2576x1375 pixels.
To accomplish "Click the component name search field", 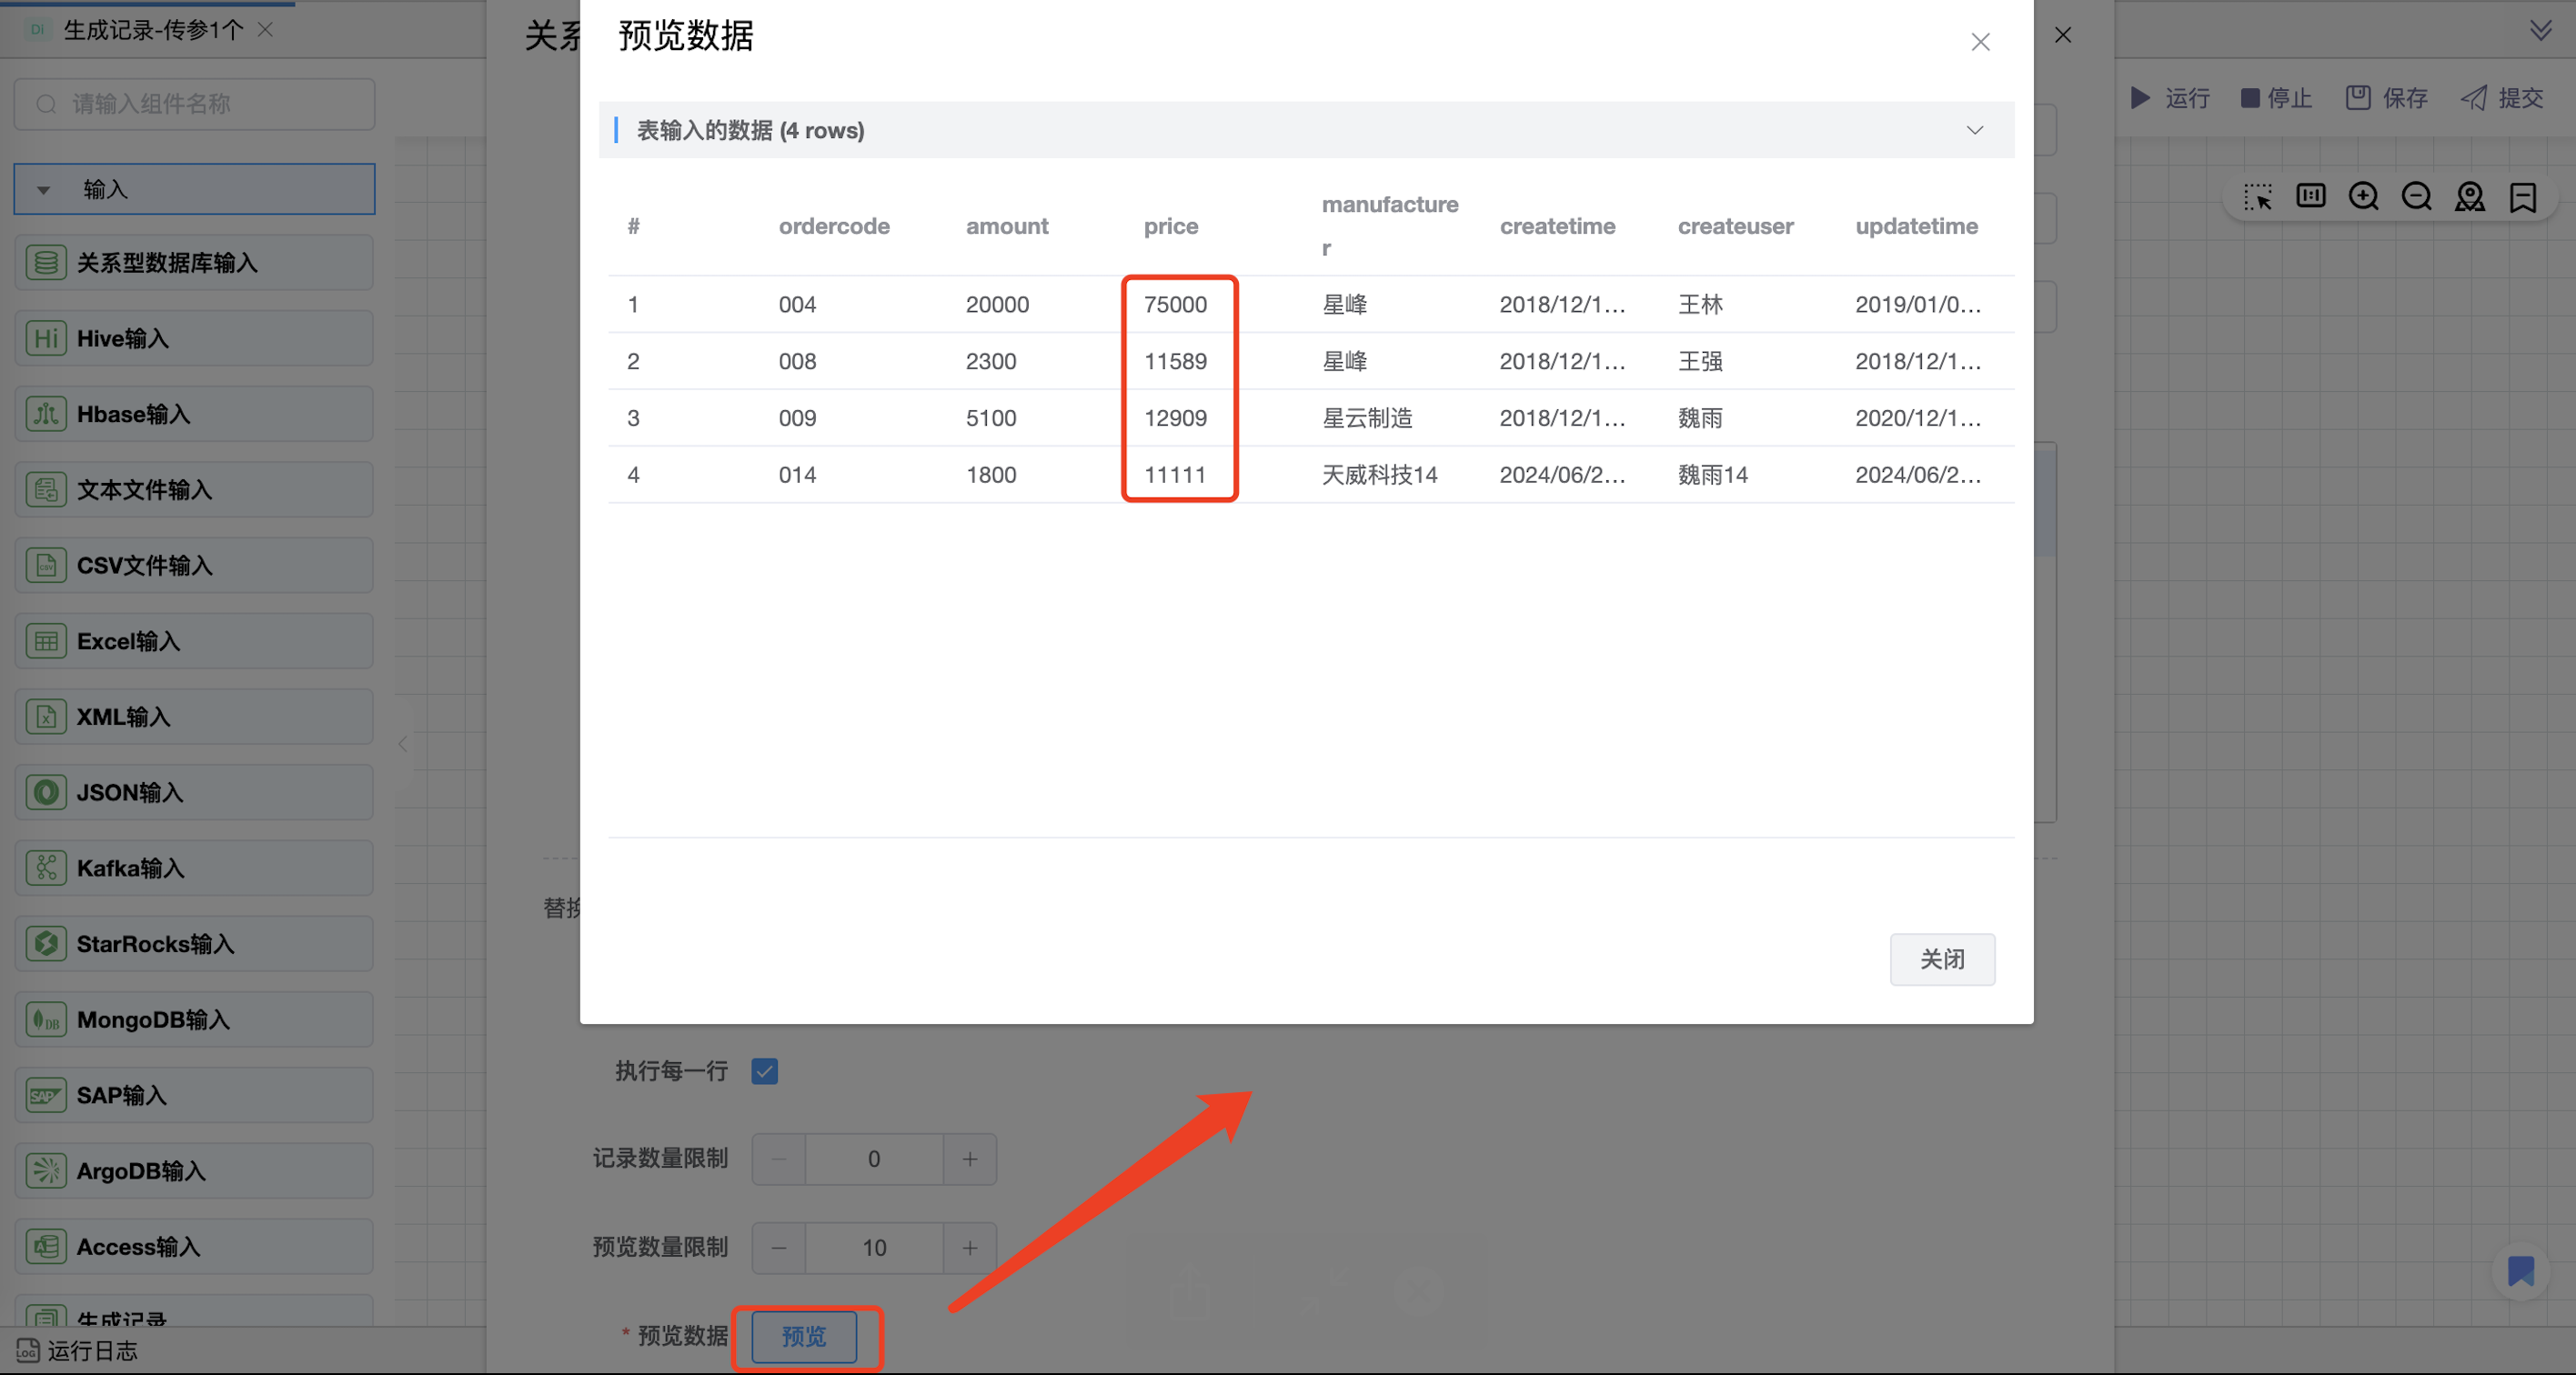I will pos(194,104).
